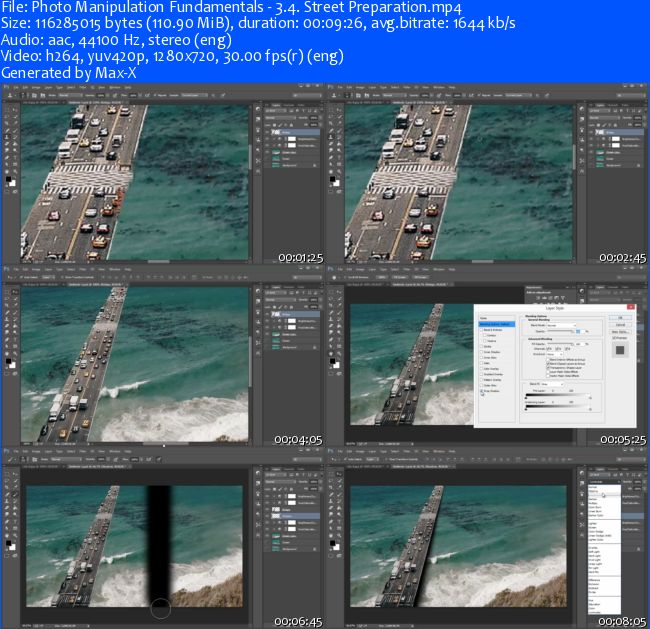
Task: Open File menu in the 00:01:25 frame
Action: click(16, 87)
